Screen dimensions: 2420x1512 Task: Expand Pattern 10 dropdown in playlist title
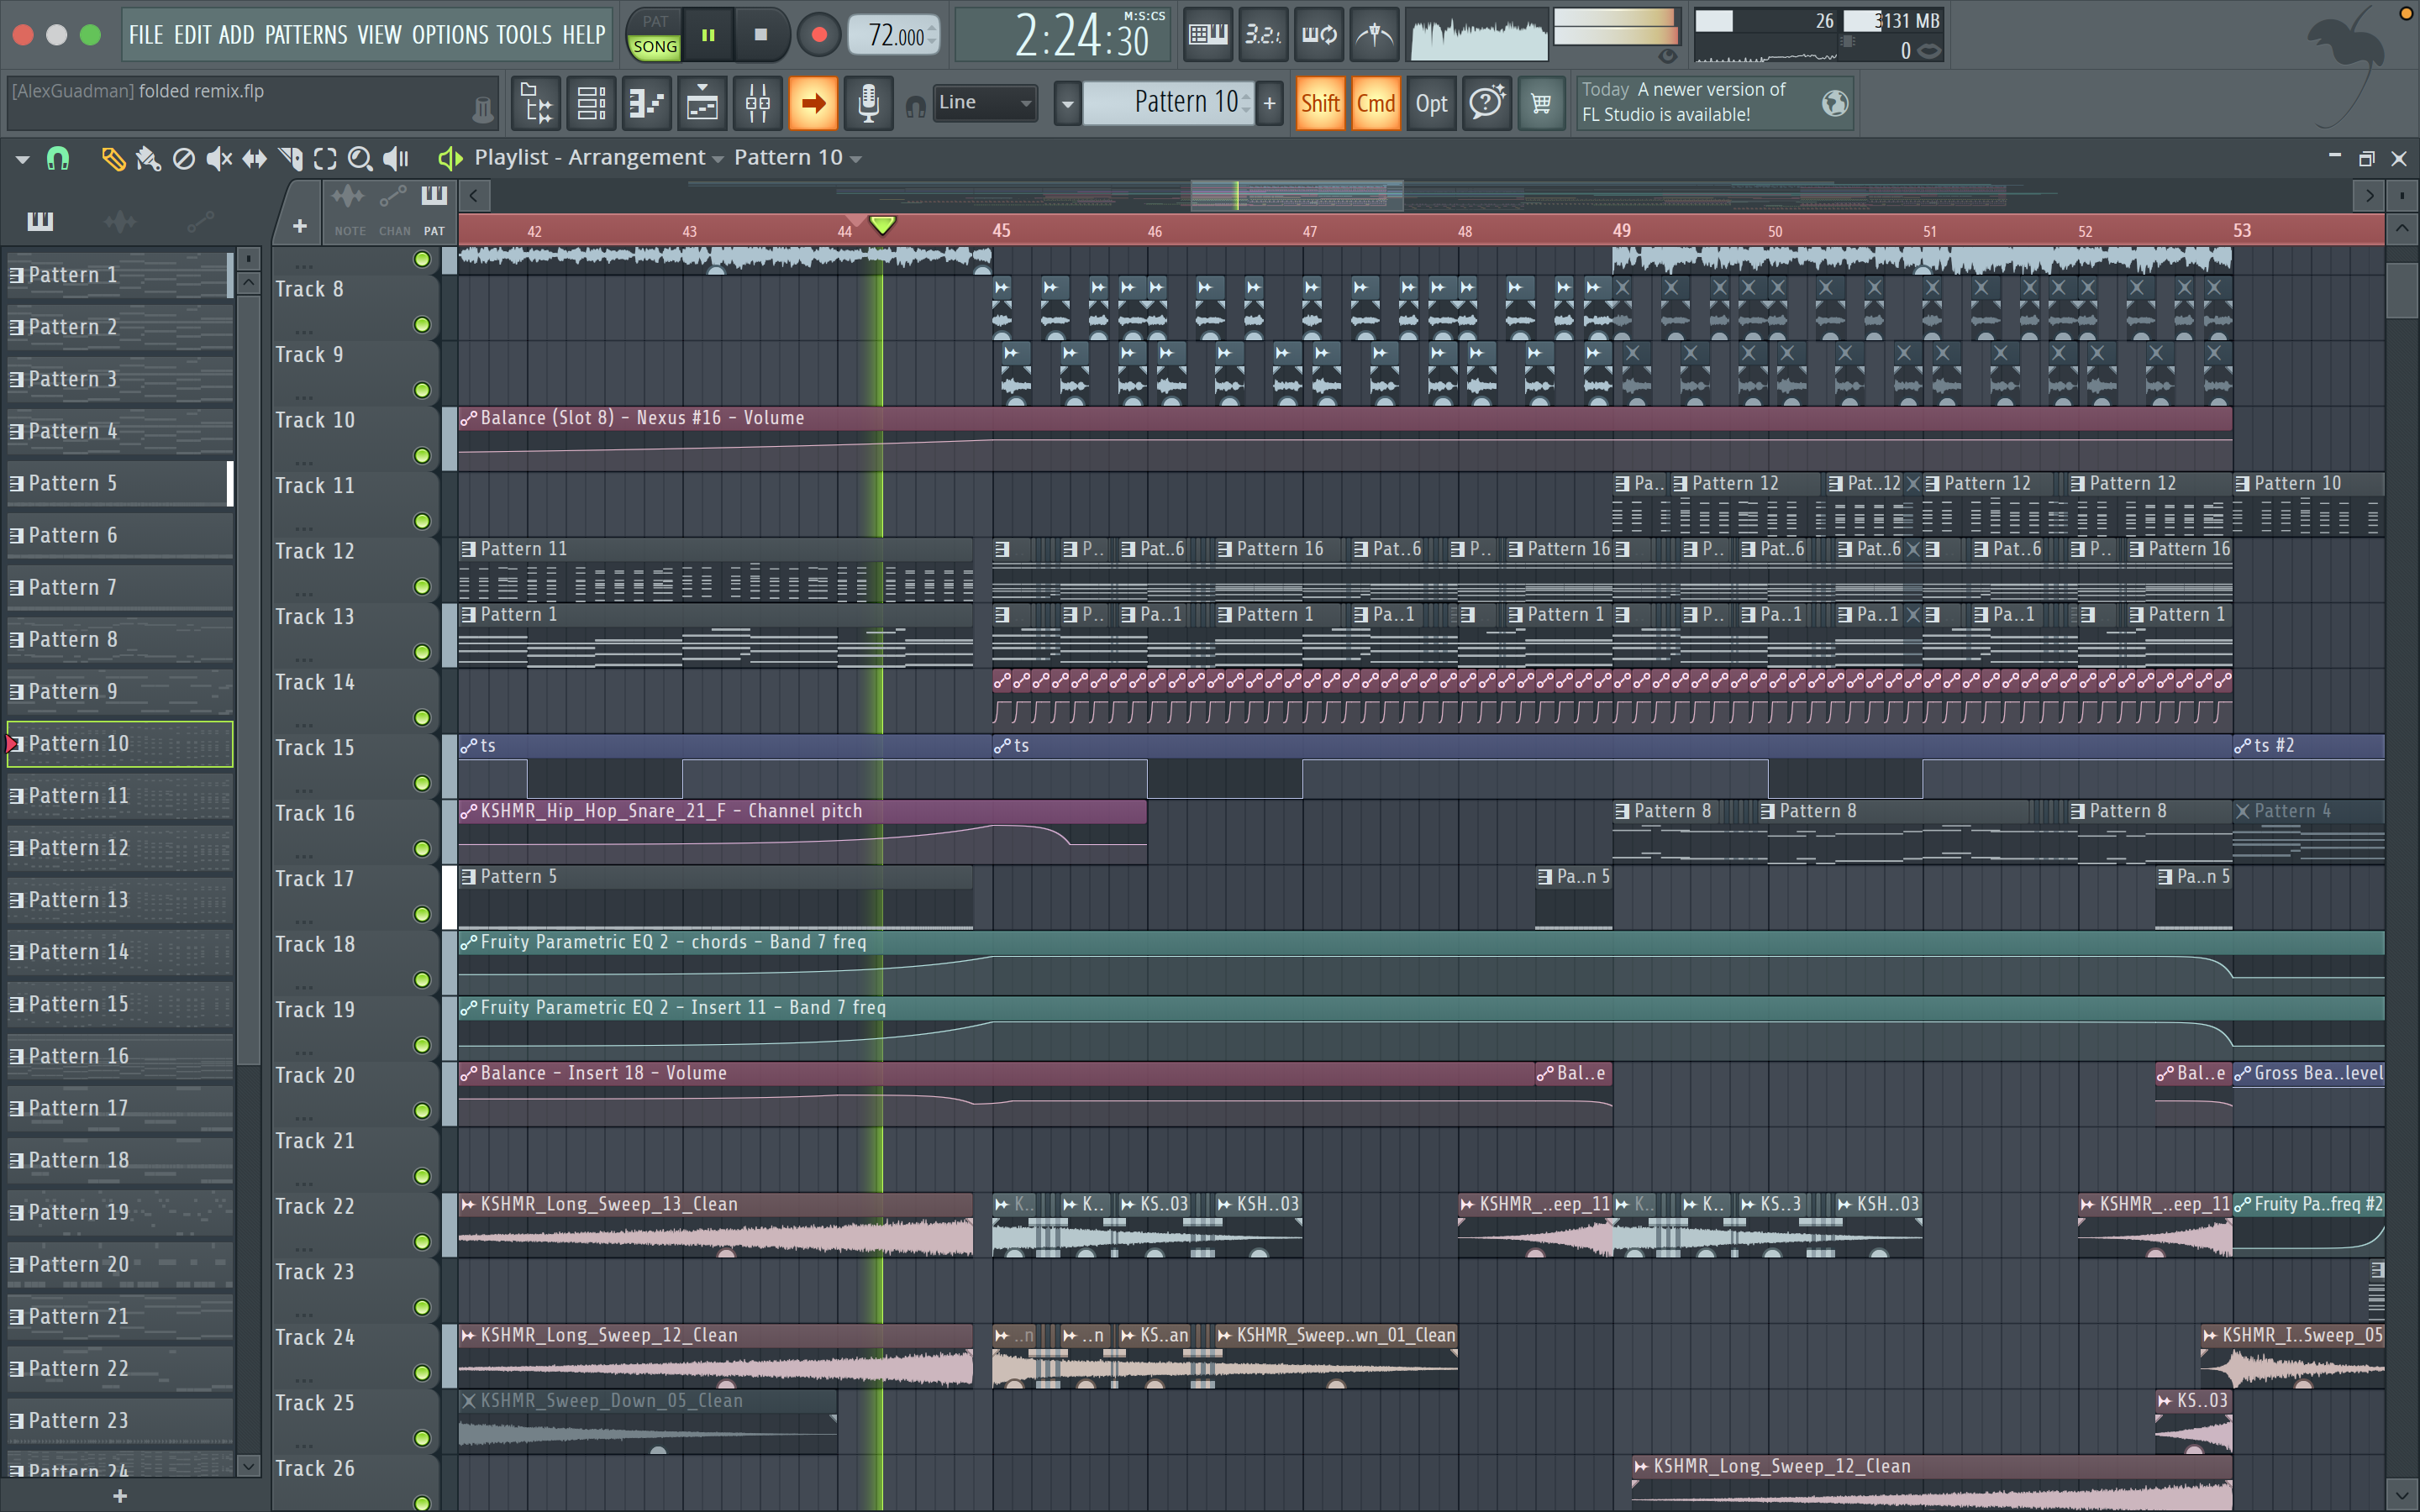click(x=855, y=159)
